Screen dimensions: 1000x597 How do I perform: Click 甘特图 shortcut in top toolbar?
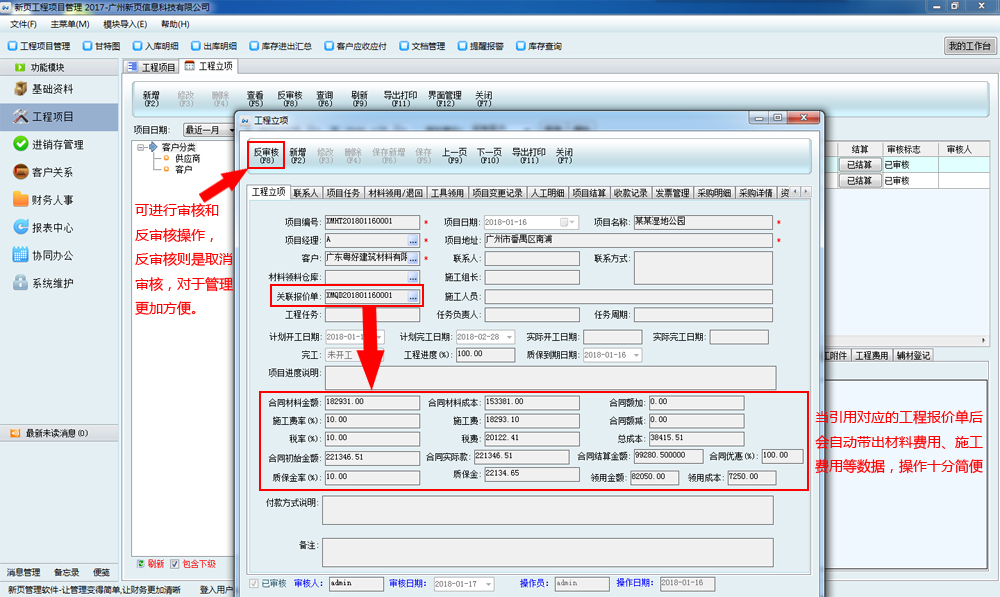tap(102, 46)
